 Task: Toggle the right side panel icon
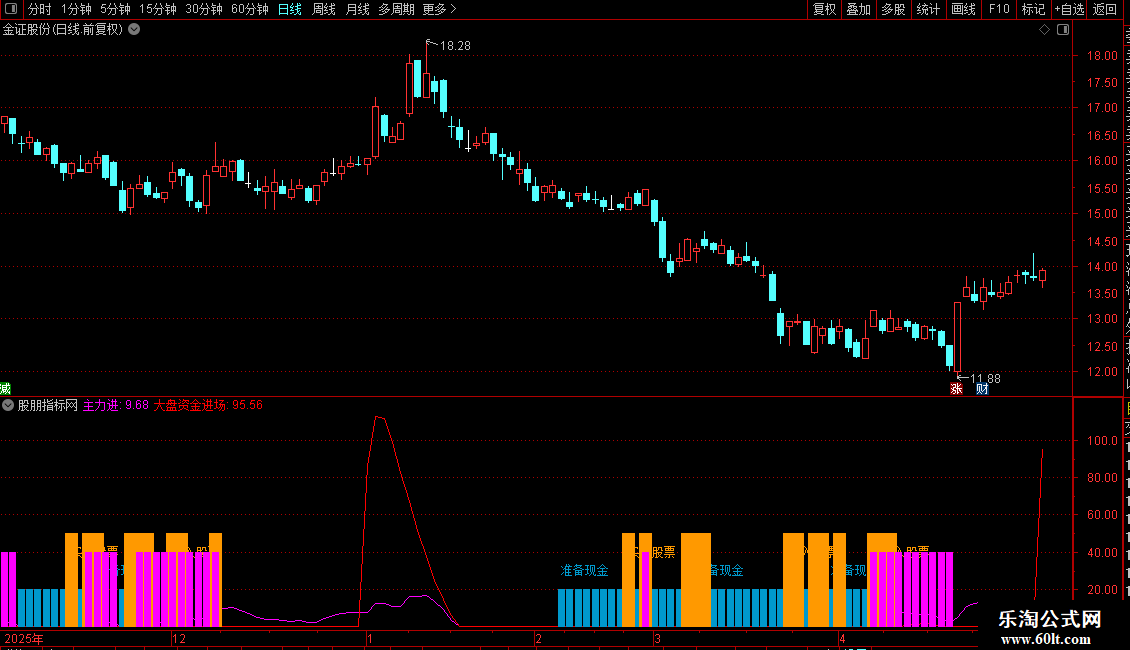(1063, 30)
